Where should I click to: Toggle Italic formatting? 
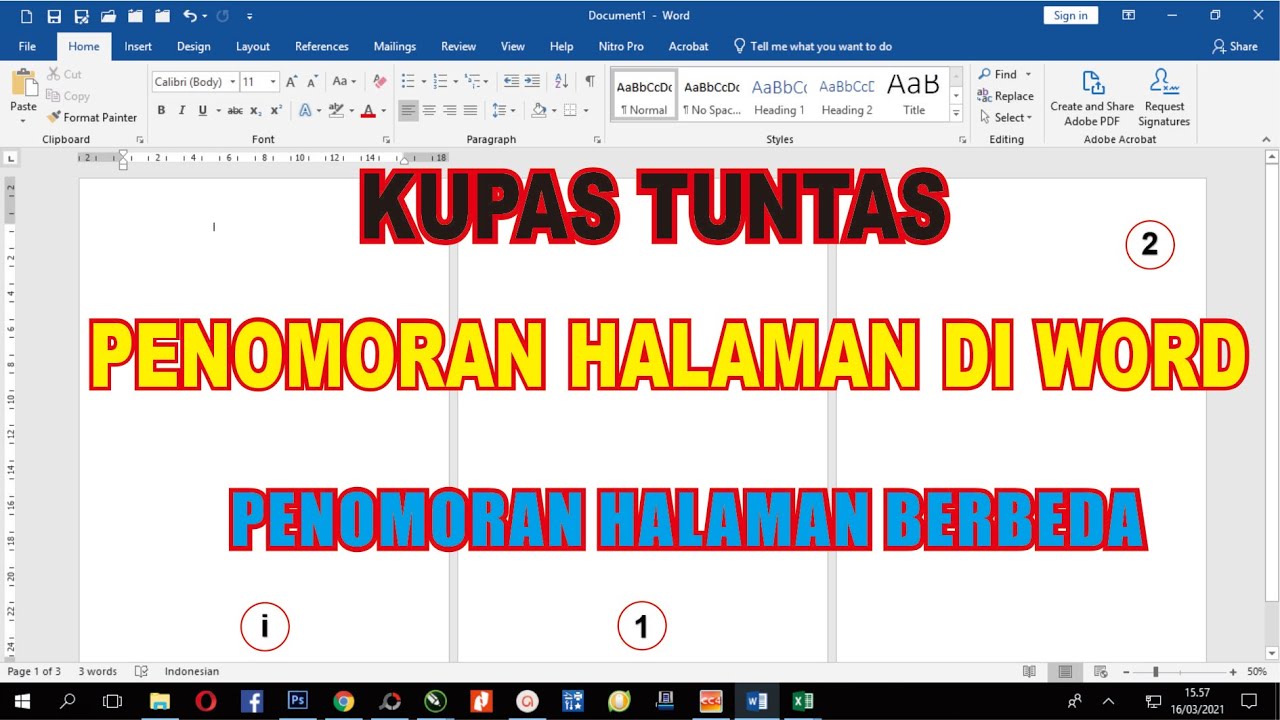tap(181, 111)
